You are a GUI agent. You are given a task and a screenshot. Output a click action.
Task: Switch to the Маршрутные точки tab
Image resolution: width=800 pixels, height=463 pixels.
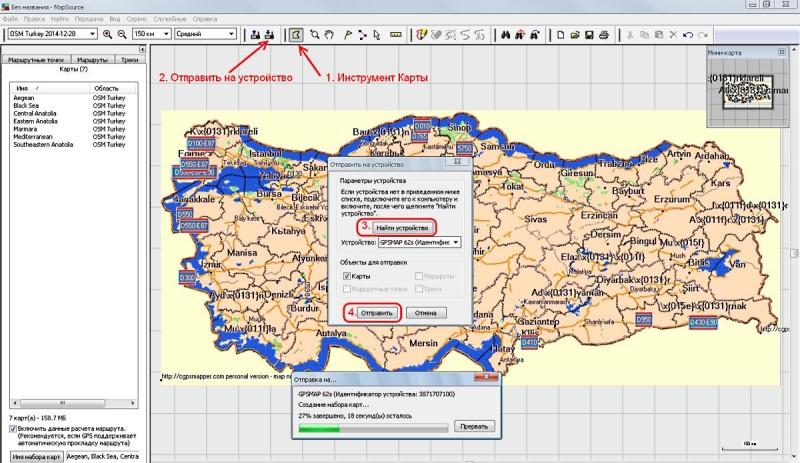(x=36, y=60)
